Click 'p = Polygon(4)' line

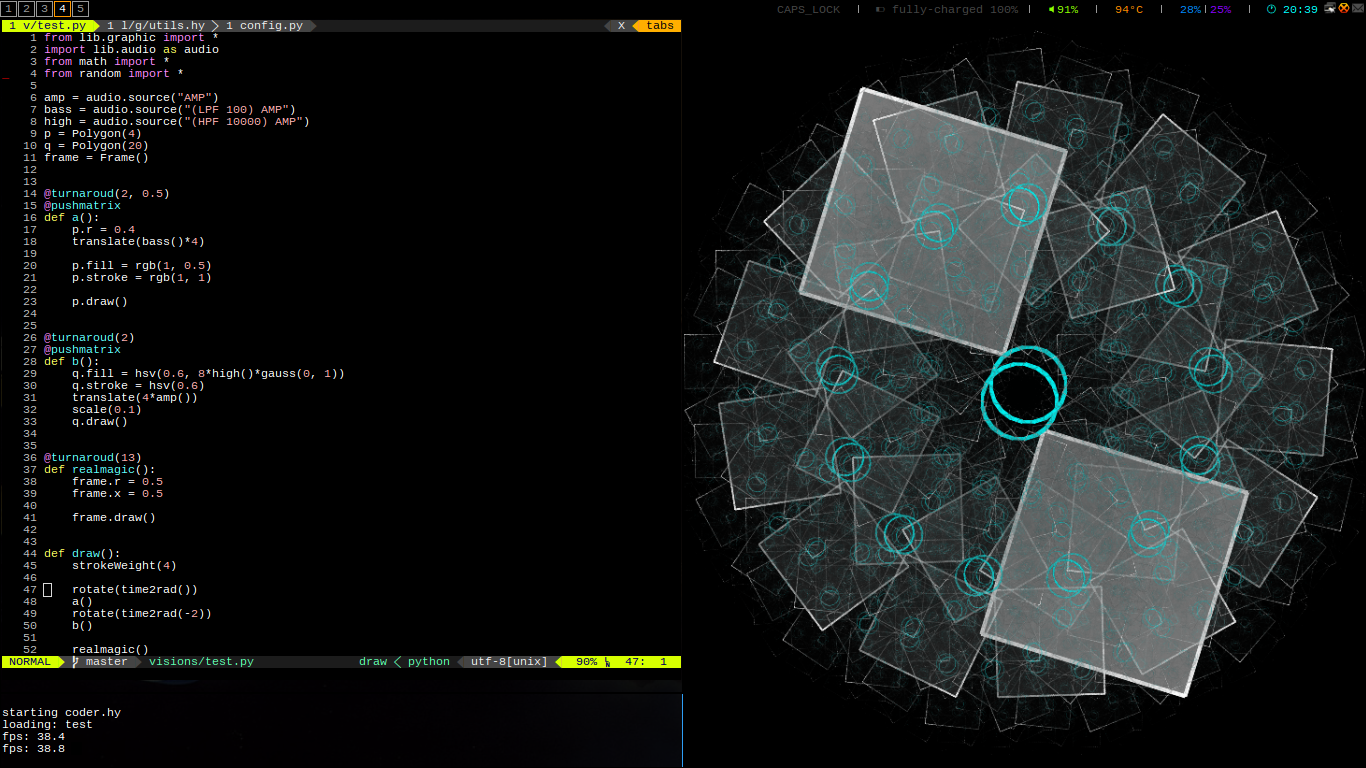pyautogui.click(x=93, y=133)
